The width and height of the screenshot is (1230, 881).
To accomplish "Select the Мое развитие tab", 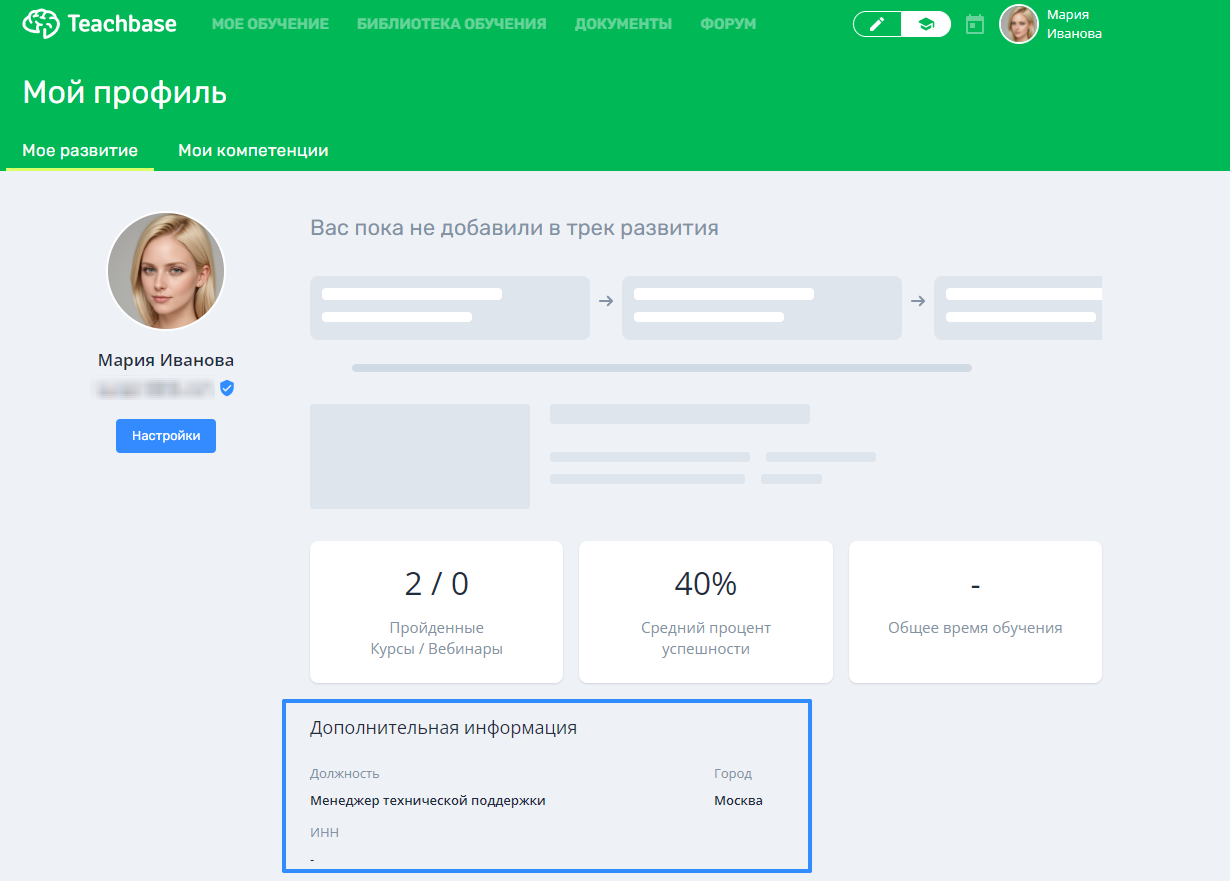I will 80,151.
